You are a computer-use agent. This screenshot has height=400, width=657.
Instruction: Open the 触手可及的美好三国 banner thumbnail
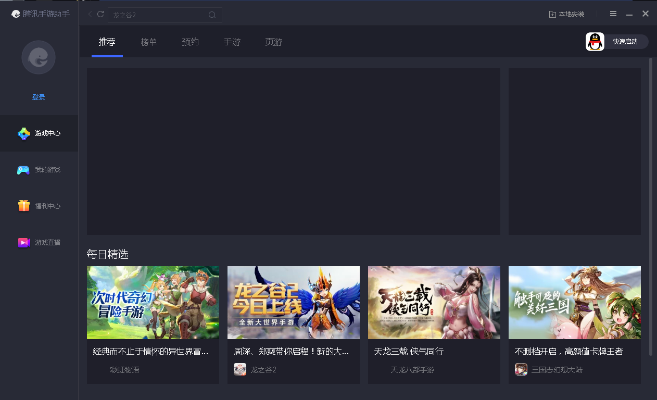pos(574,302)
